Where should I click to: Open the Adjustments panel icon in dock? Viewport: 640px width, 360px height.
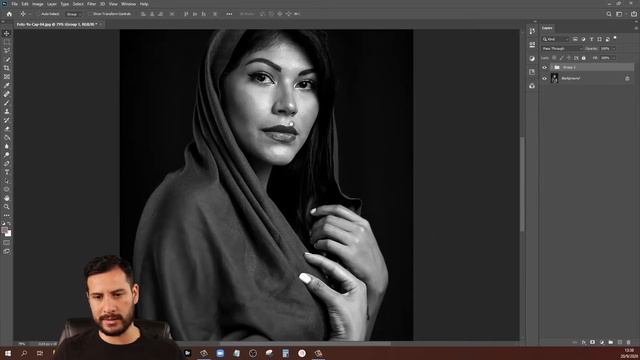[532, 58]
